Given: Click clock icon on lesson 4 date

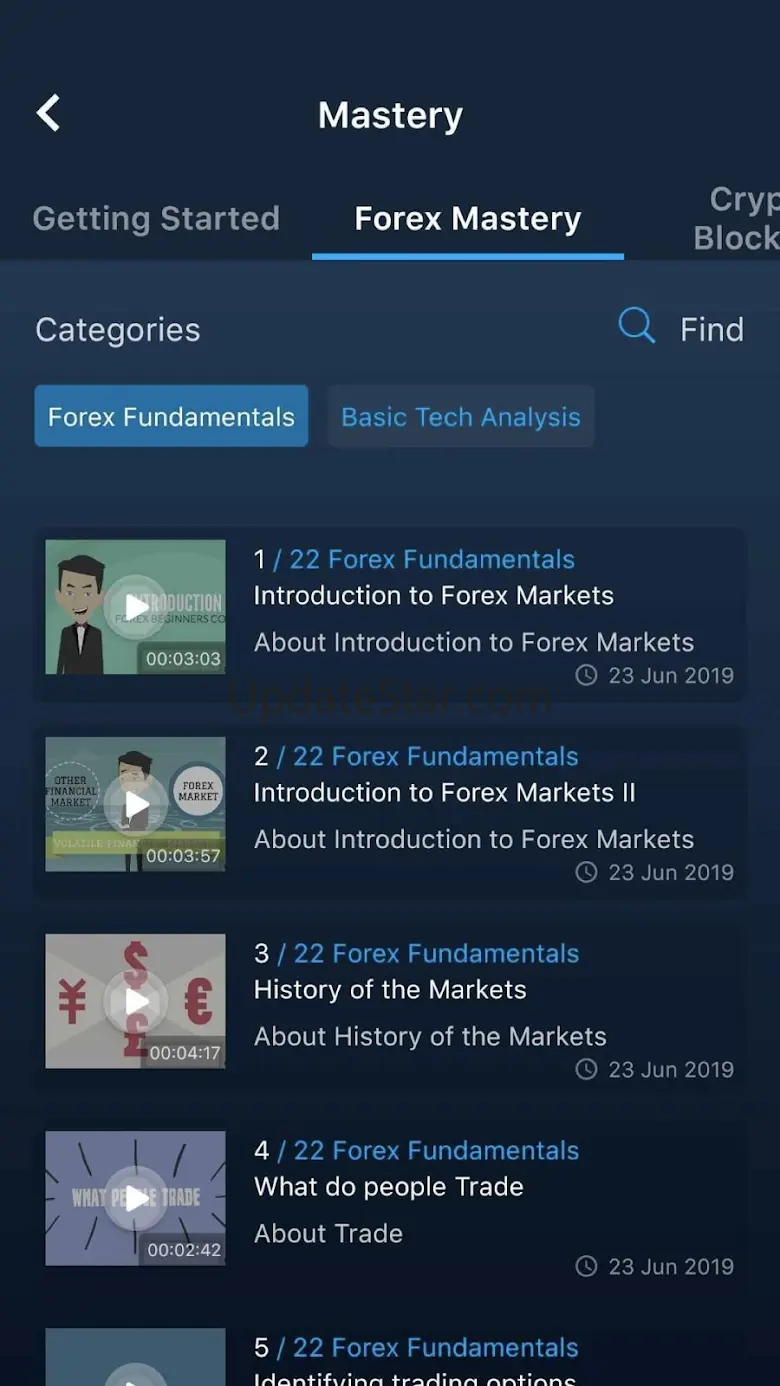Looking at the screenshot, I should point(586,1267).
